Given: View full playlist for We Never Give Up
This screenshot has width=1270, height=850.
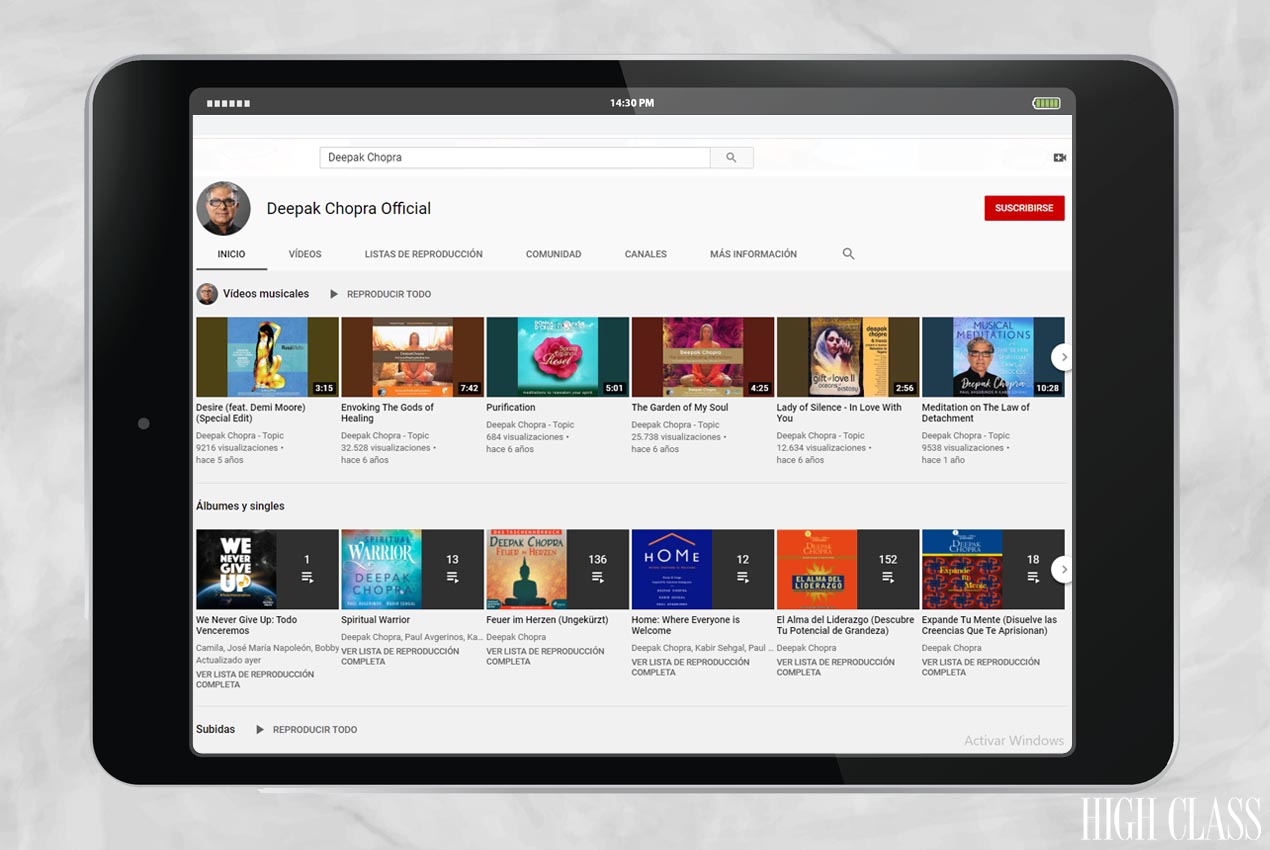Looking at the screenshot, I should click(255, 679).
